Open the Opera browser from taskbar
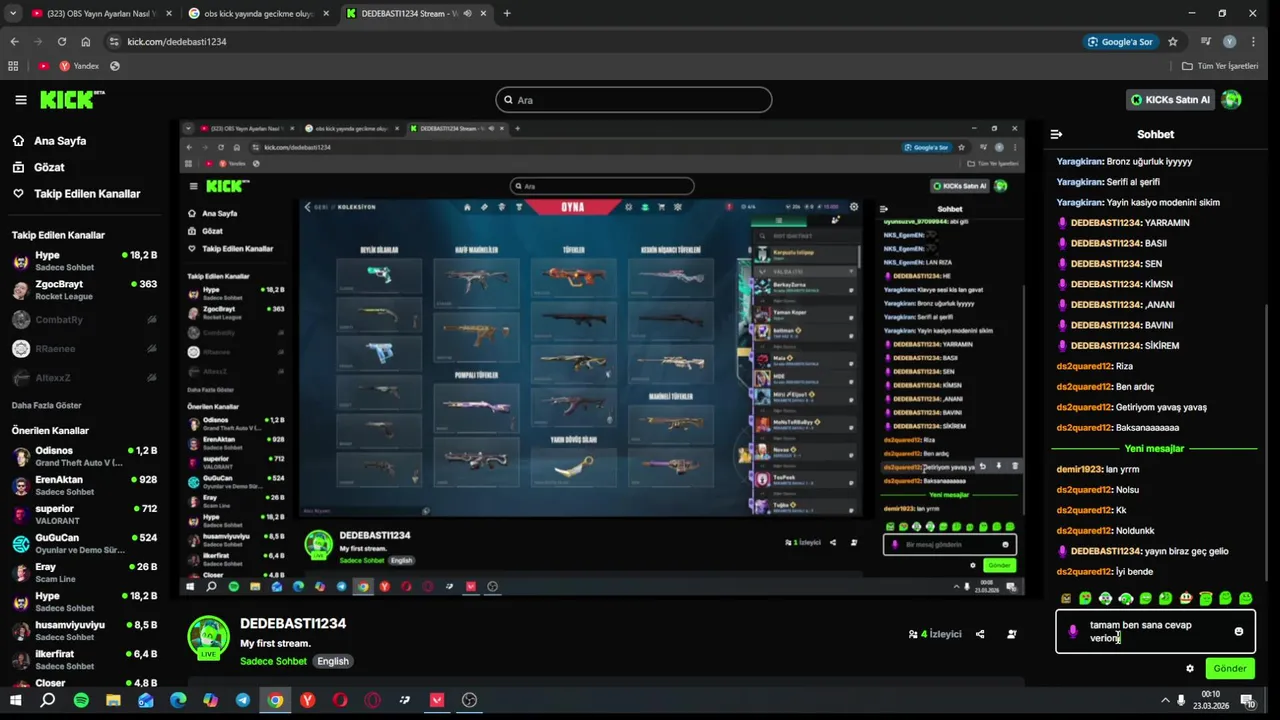 click(340, 700)
